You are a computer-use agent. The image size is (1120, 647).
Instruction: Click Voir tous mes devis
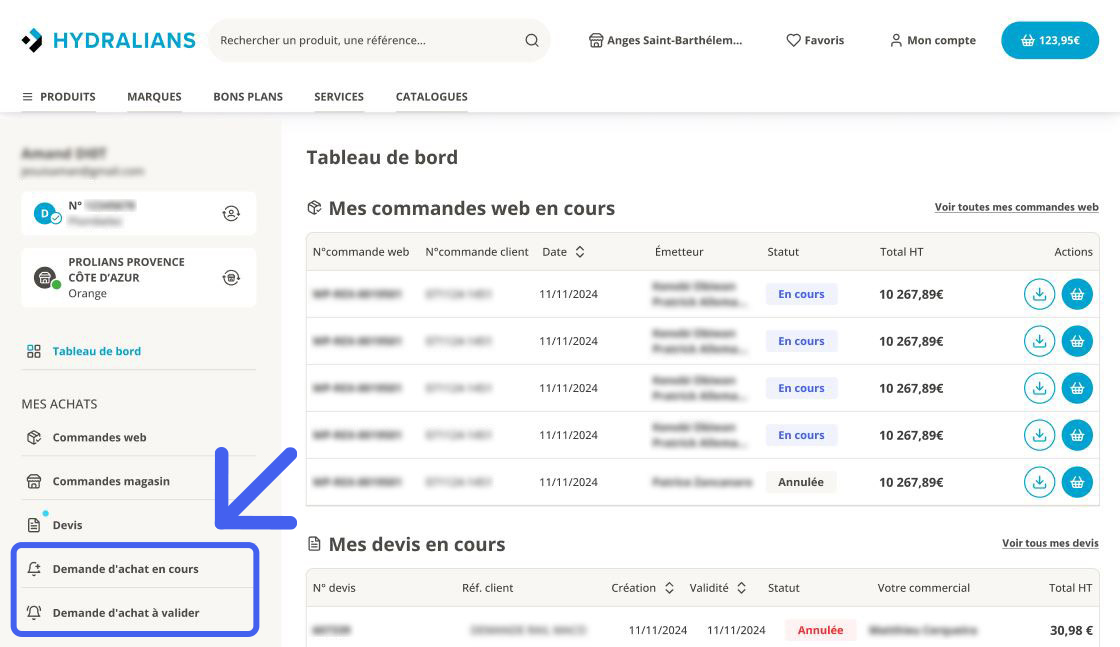1050,543
